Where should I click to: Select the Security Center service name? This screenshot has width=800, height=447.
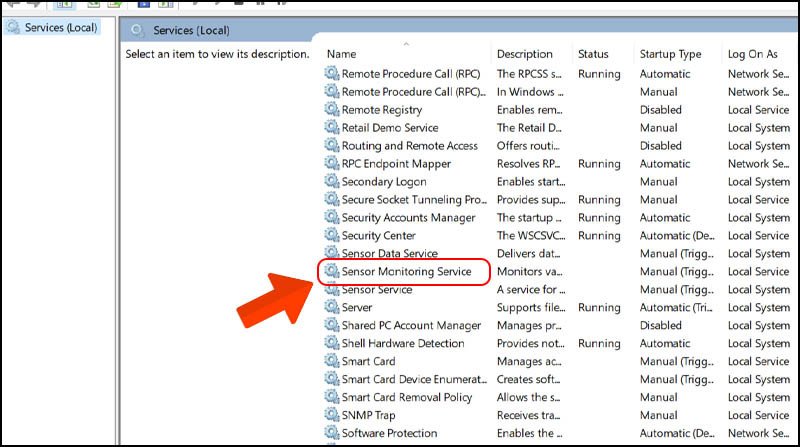pos(379,235)
